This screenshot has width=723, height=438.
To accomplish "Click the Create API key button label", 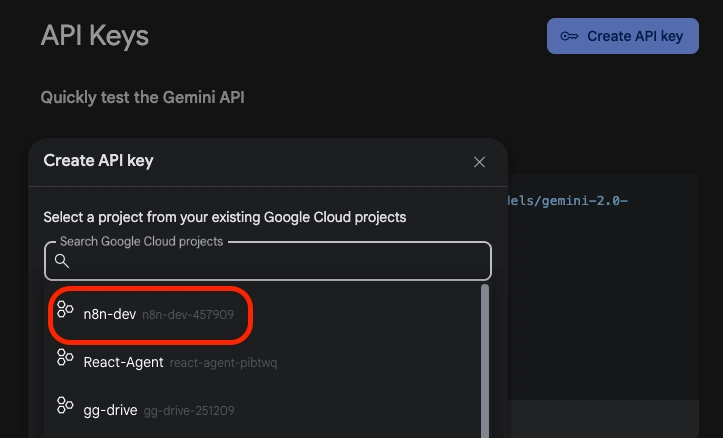I will tap(635, 36).
